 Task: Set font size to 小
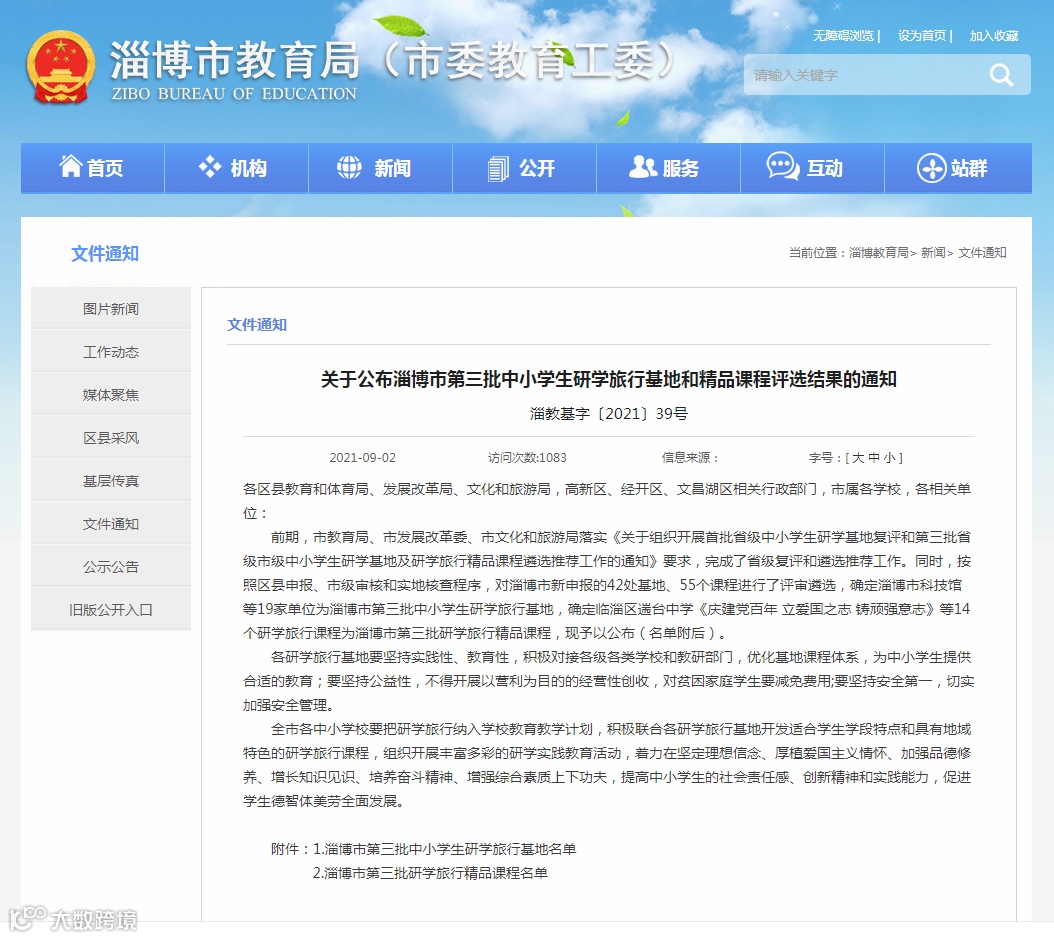click(889, 458)
